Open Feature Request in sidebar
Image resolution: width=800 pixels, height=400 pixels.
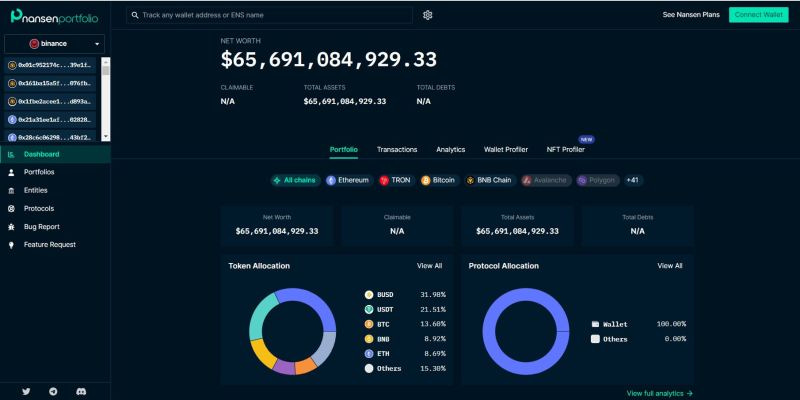[x=55, y=245]
